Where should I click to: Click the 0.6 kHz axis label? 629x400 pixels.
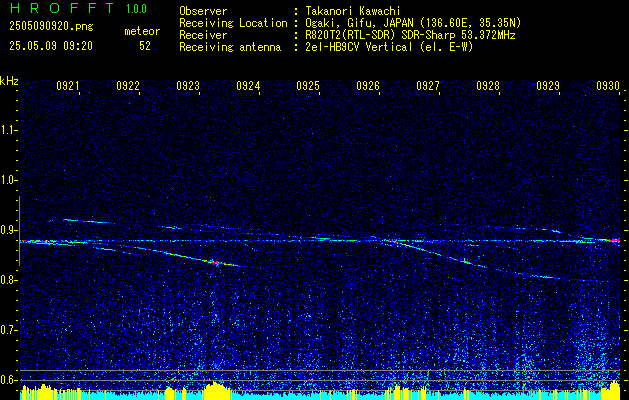coord(9,380)
